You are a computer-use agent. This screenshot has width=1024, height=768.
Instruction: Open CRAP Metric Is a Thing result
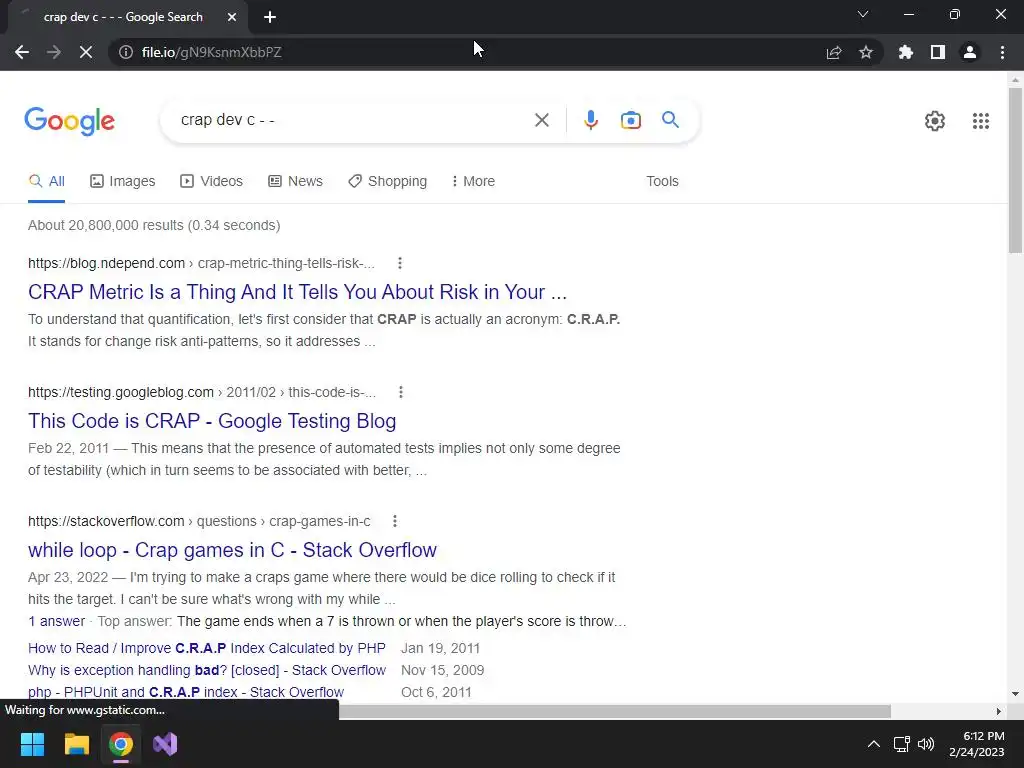click(x=297, y=292)
